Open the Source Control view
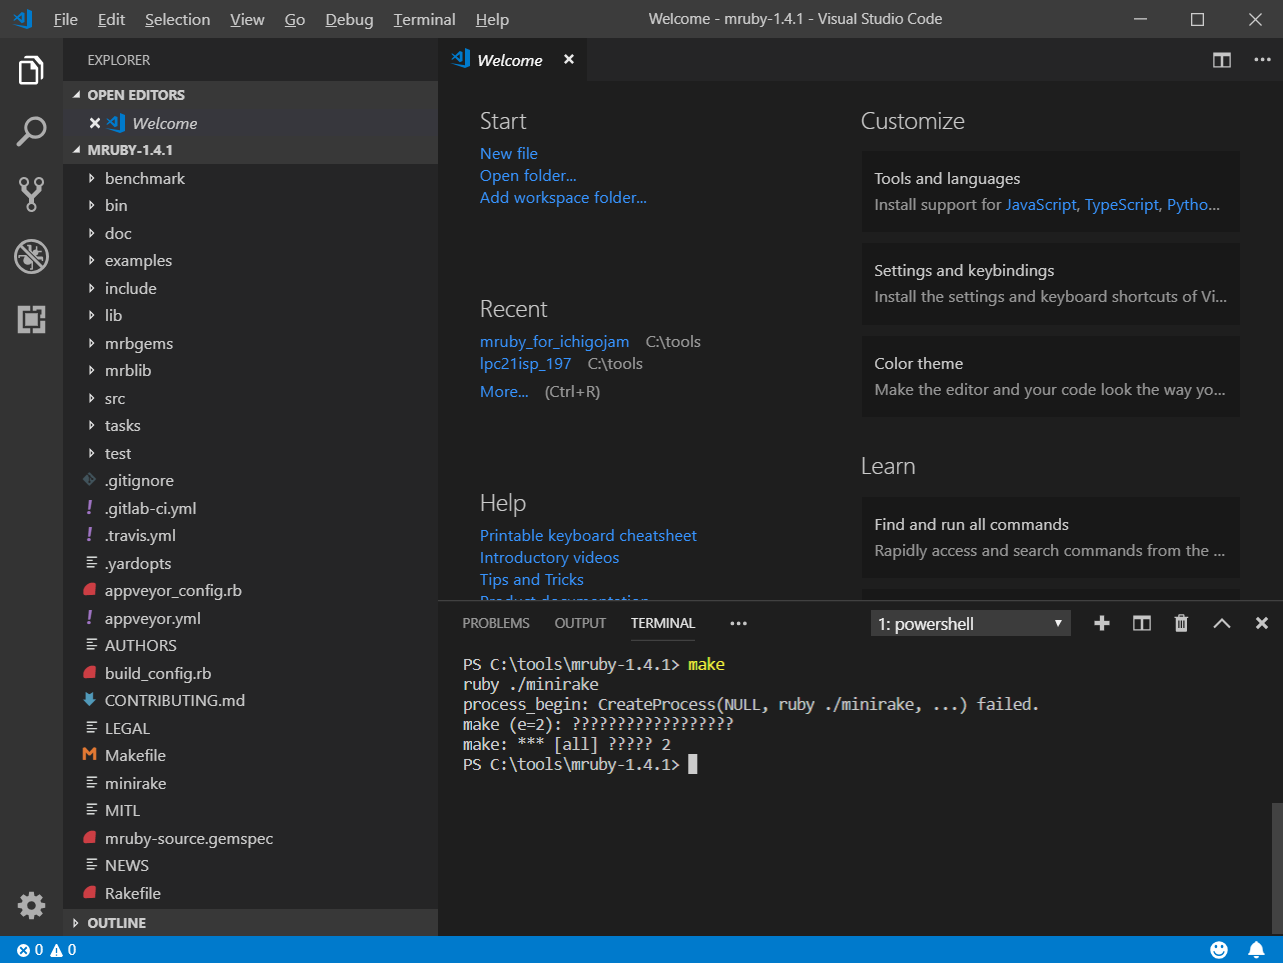Image resolution: width=1283 pixels, height=963 pixels. click(31, 193)
